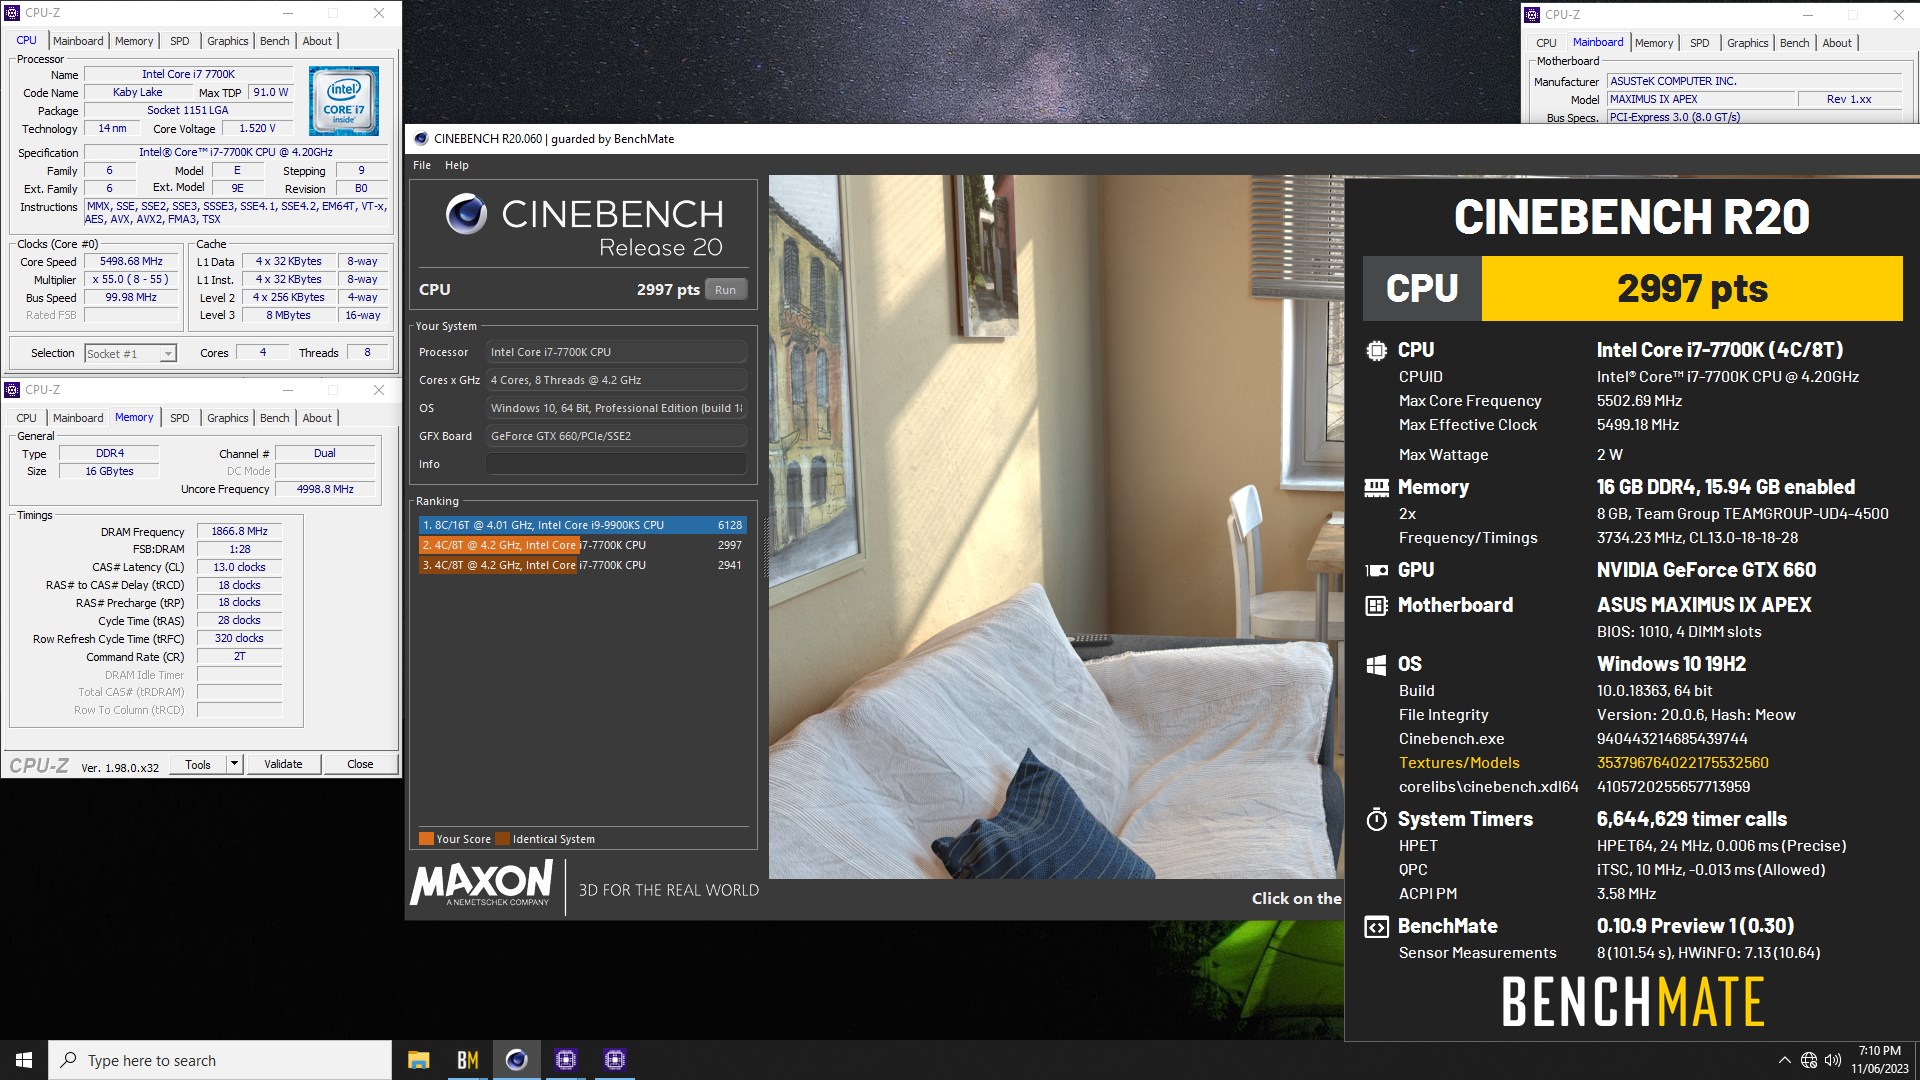Run the Cinebench CPU test

(x=725, y=290)
